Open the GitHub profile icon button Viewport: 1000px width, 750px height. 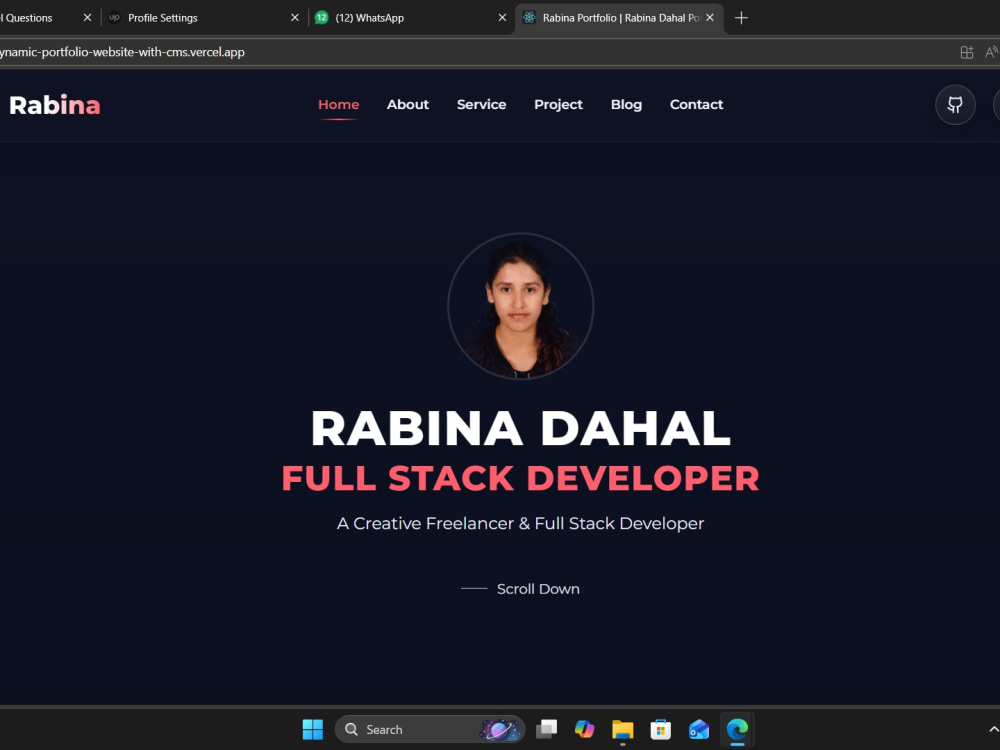pos(955,105)
